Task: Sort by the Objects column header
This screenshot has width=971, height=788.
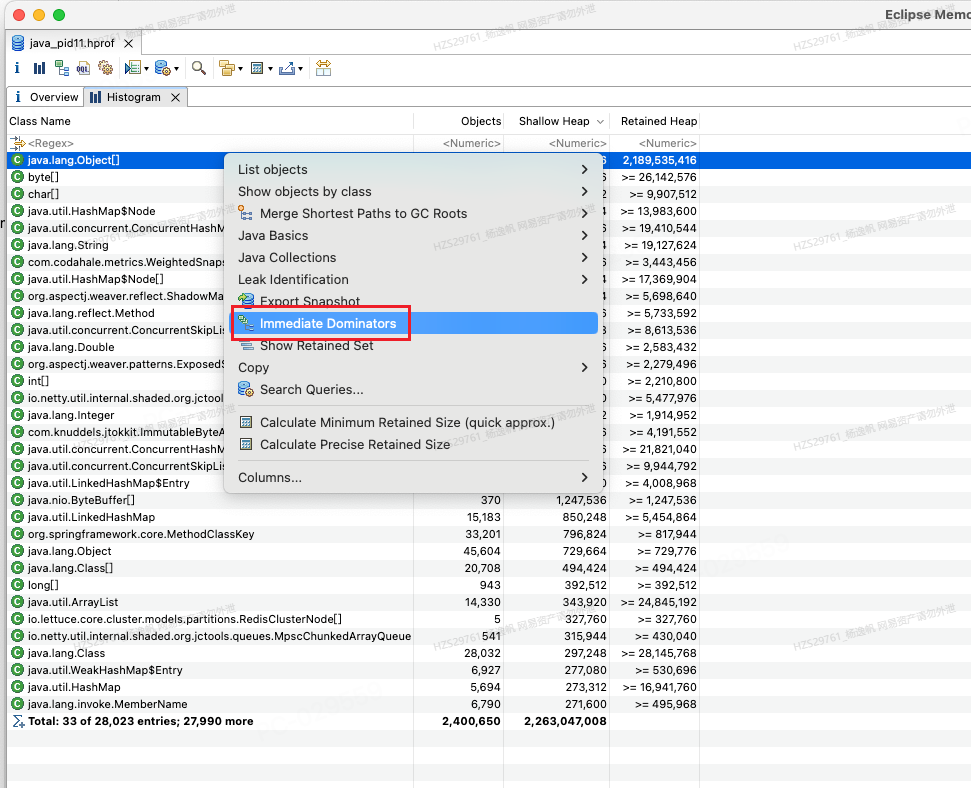Action: coord(458,121)
